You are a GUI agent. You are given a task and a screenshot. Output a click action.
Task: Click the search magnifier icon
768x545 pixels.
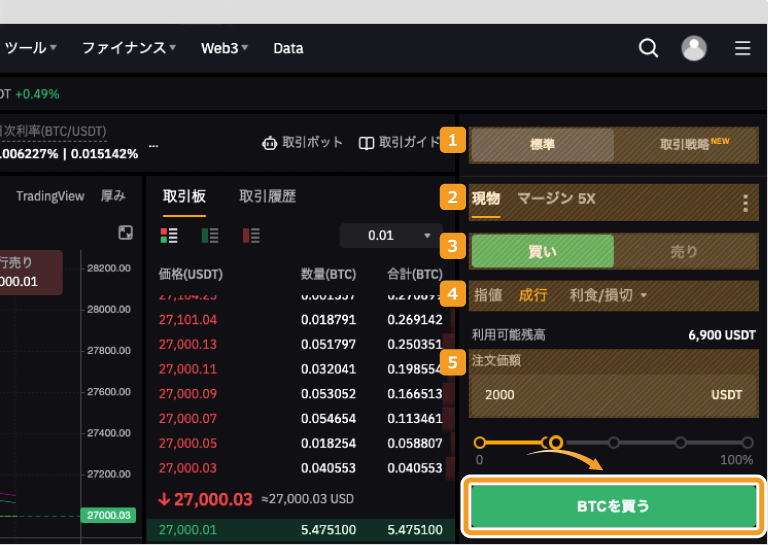[x=648, y=48]
